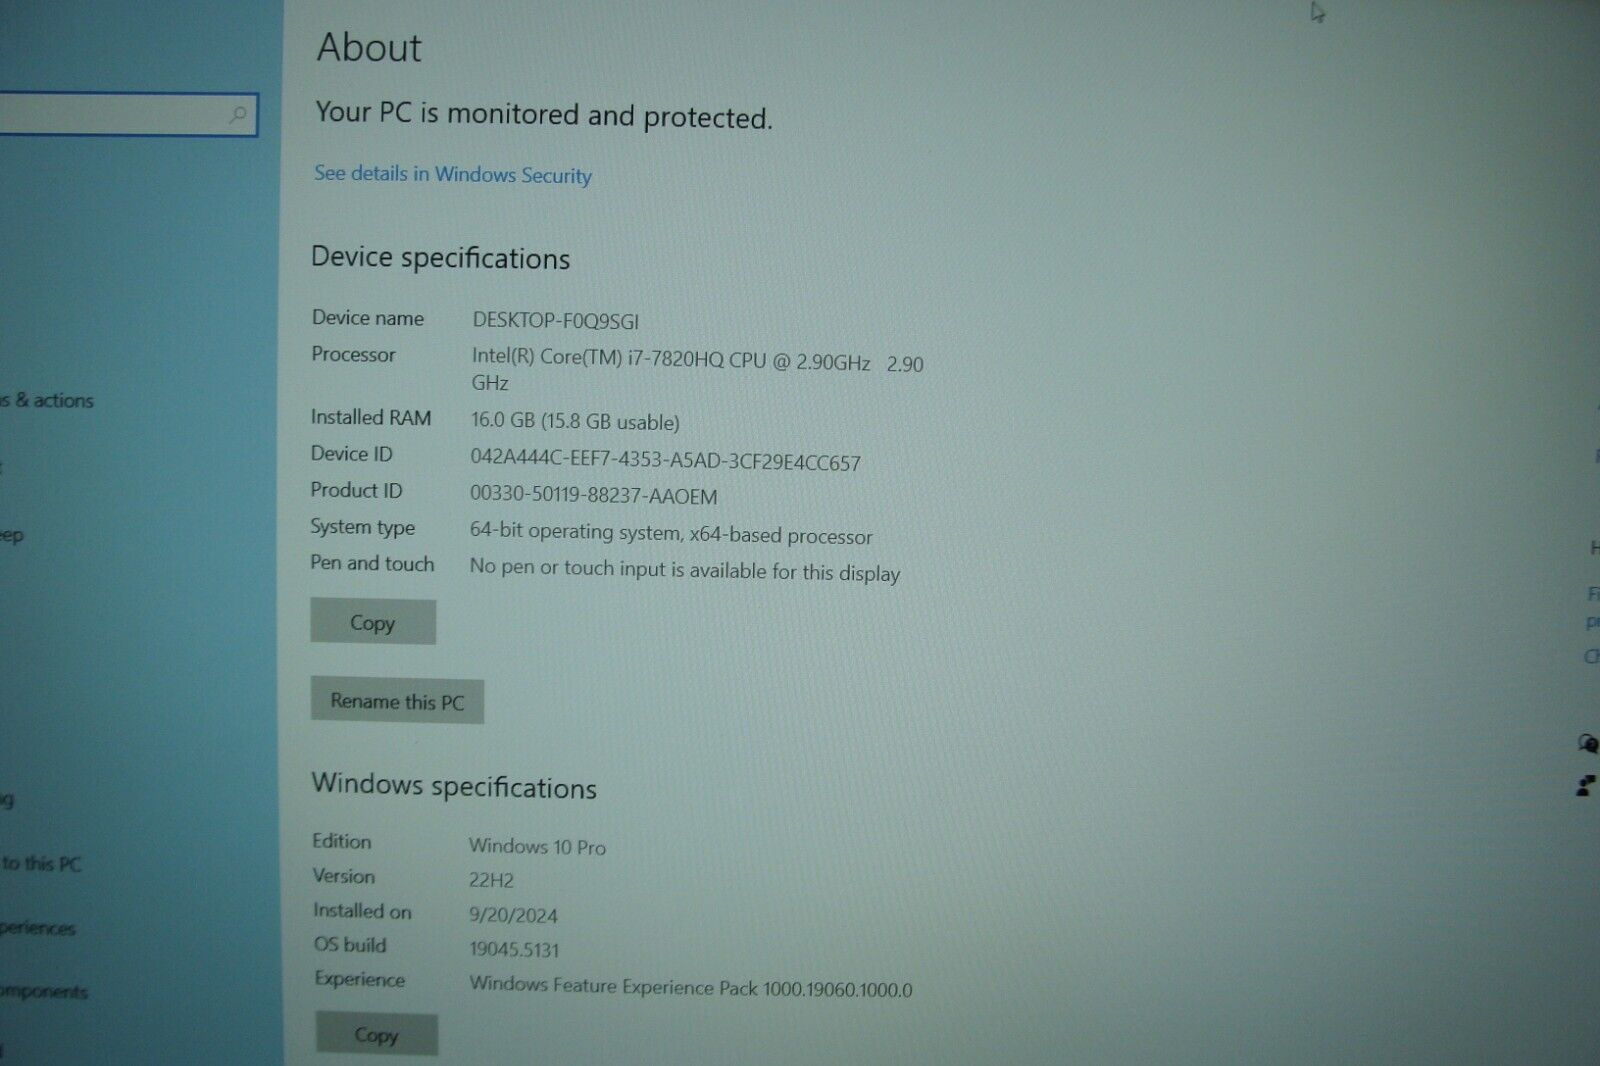This screenshot has height=1066, width=1600.
Task: Click the Device name label
Action: pos(367,318)
